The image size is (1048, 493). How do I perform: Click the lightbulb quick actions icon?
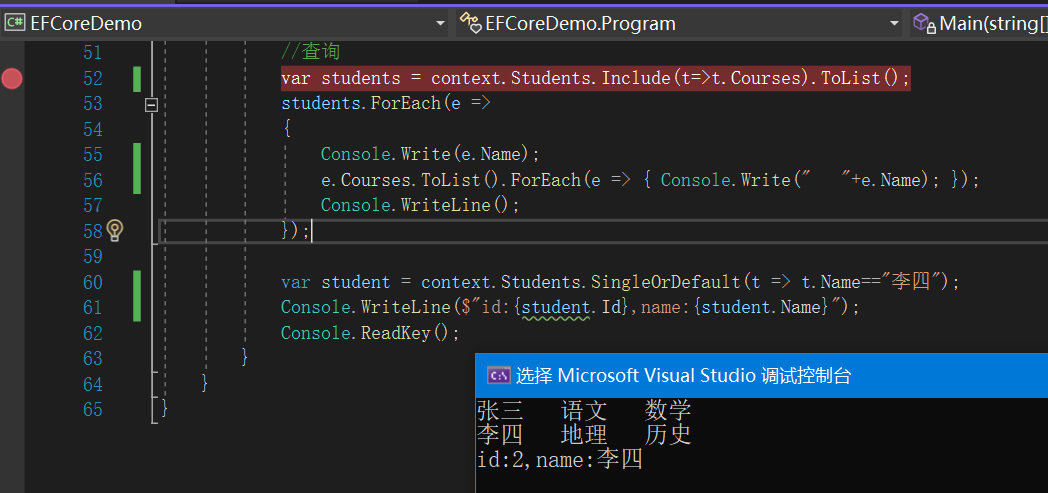(115, 231)
